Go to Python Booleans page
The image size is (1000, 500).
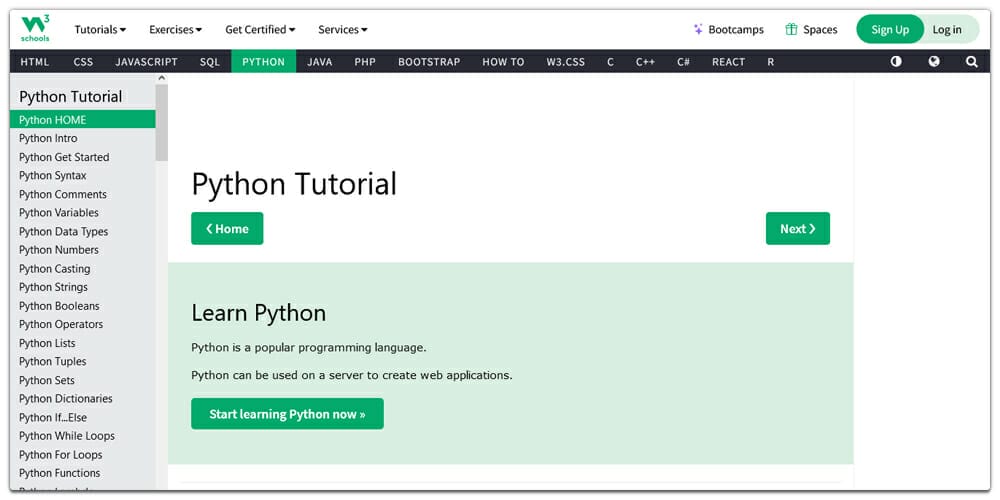click(82, 305)
